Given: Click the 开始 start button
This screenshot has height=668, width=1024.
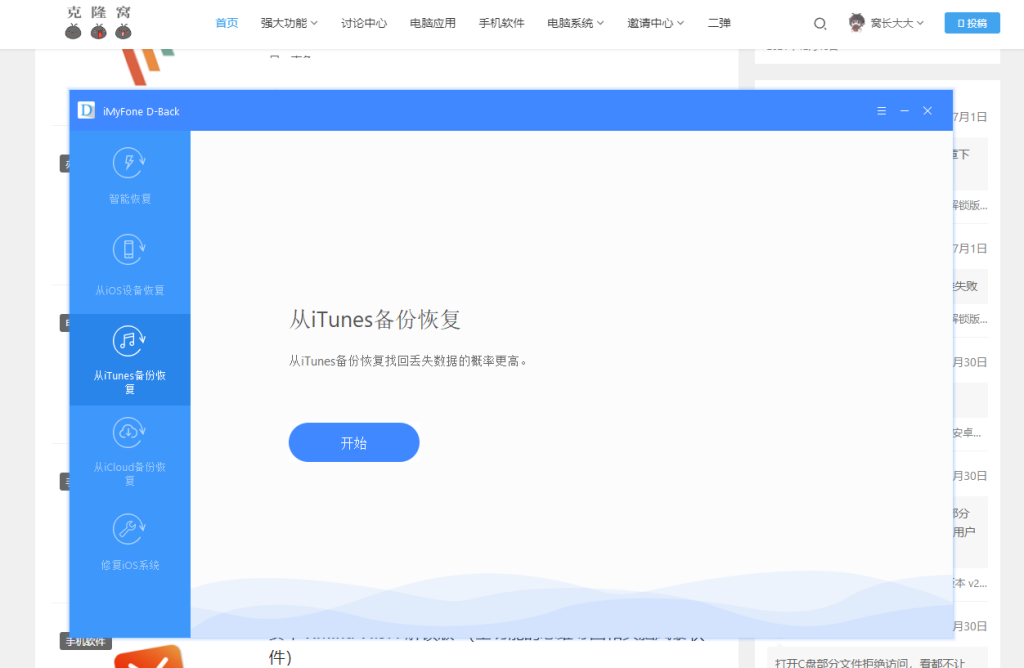Looking at the screenshot, I should (x=354, y=442).
